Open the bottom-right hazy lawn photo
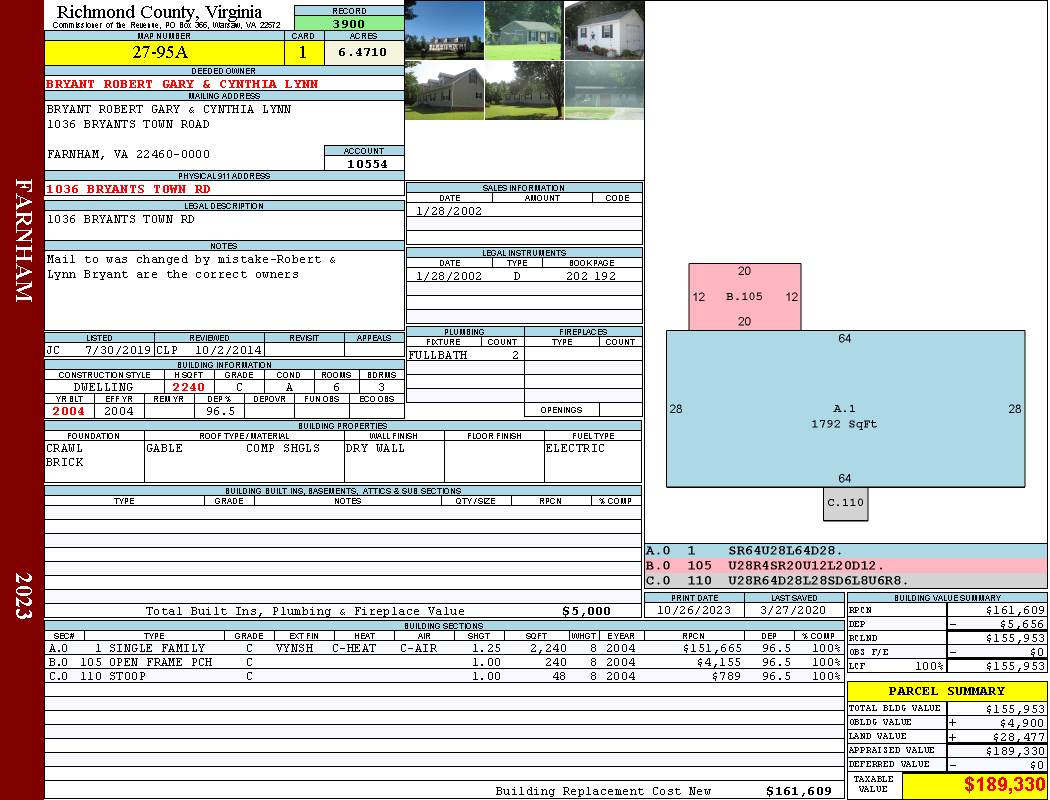The height and width of the screenshot is (800, 1050). pos(604,90)
